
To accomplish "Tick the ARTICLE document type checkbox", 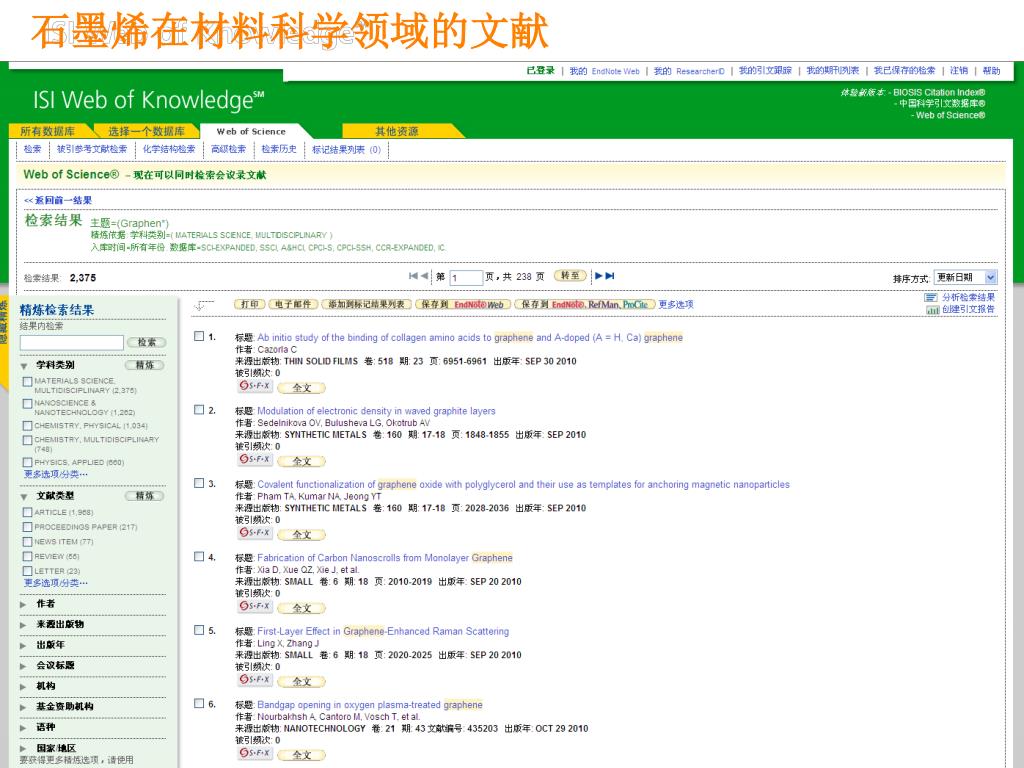I will pos(27,512).
